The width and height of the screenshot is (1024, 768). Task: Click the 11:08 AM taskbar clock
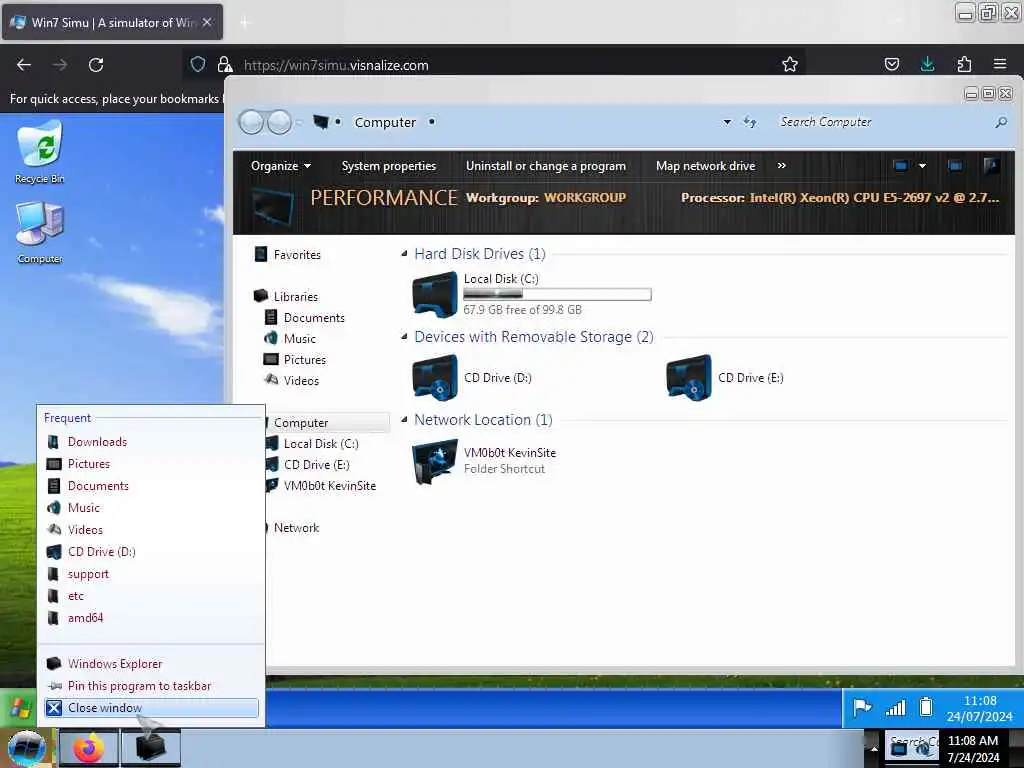pos(973,748)
